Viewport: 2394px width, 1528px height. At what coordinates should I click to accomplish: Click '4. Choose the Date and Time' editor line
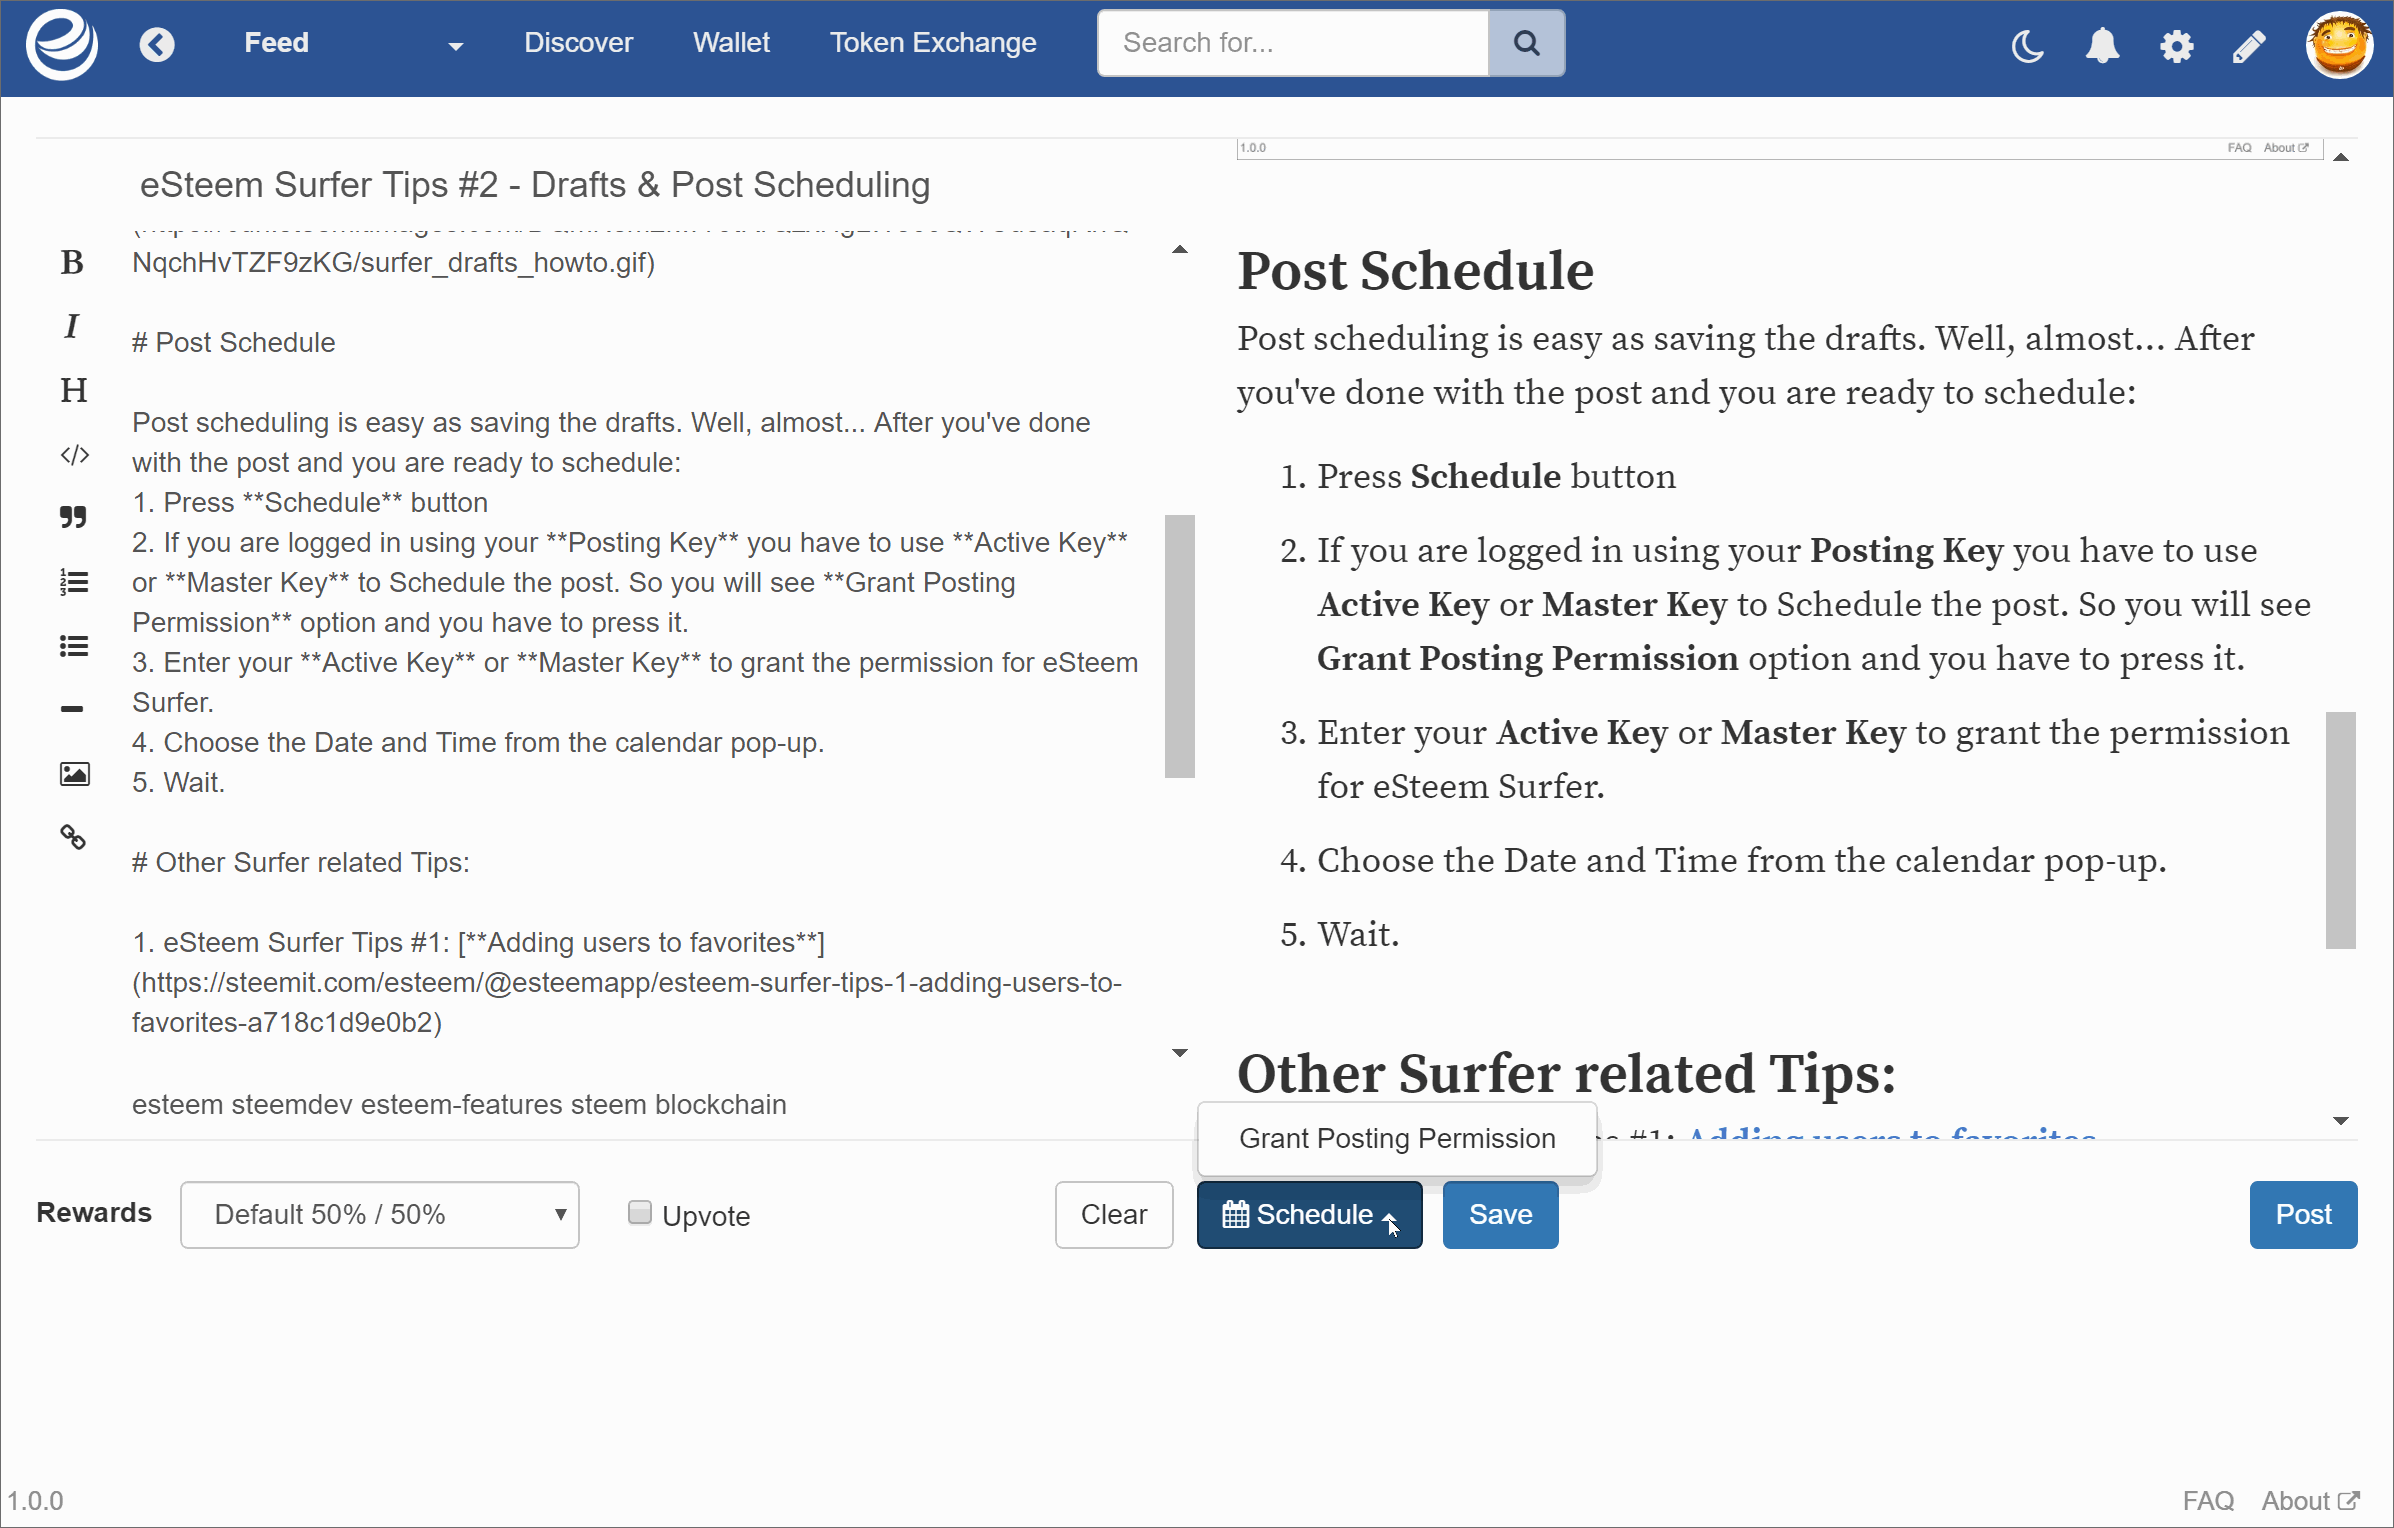click(478, 742)
